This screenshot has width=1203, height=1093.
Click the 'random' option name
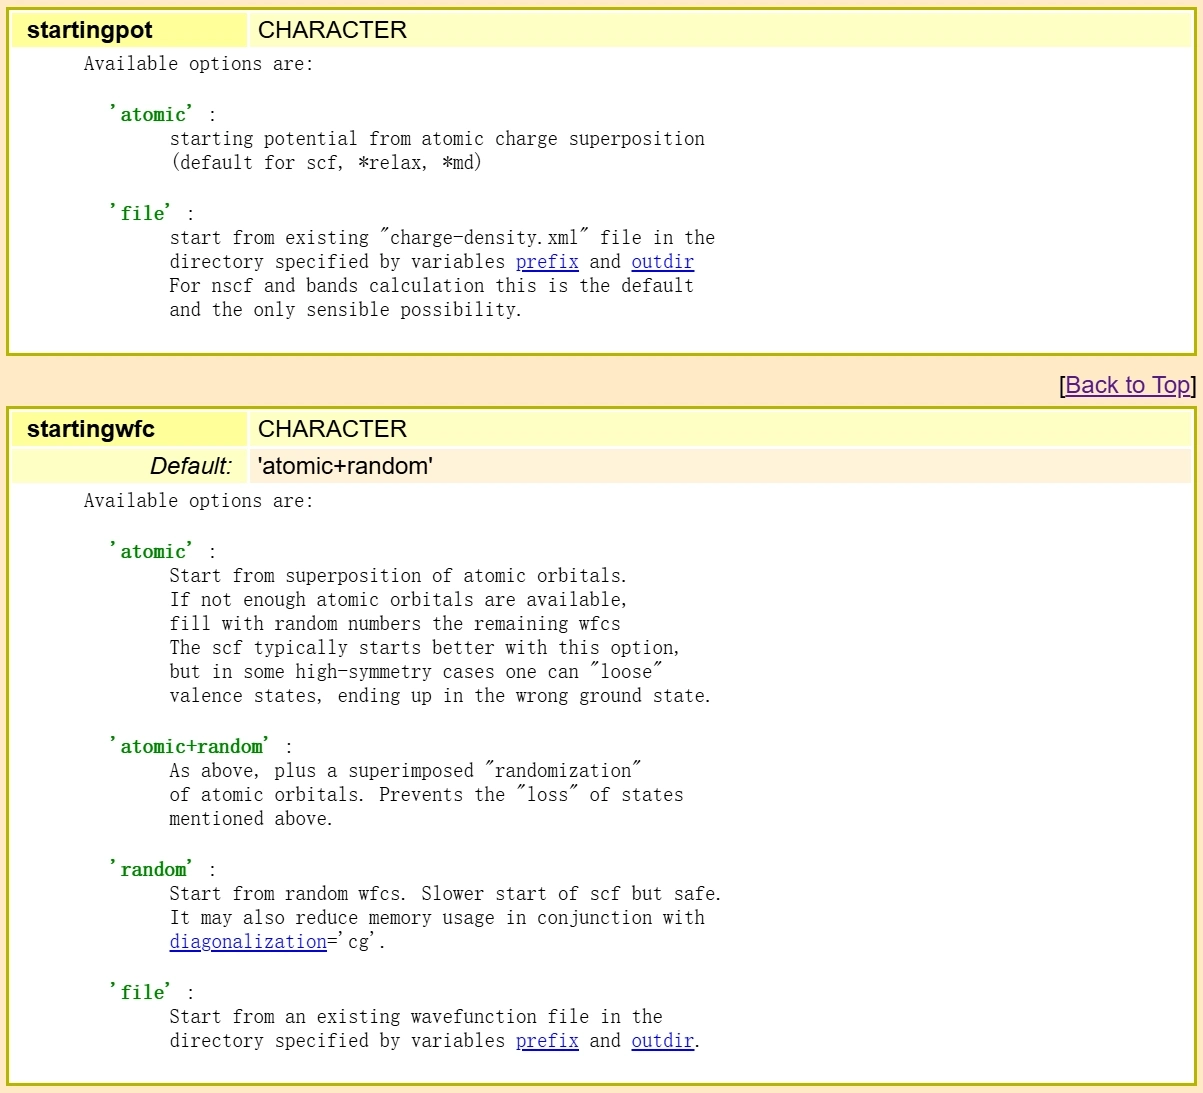pos(152,869)
